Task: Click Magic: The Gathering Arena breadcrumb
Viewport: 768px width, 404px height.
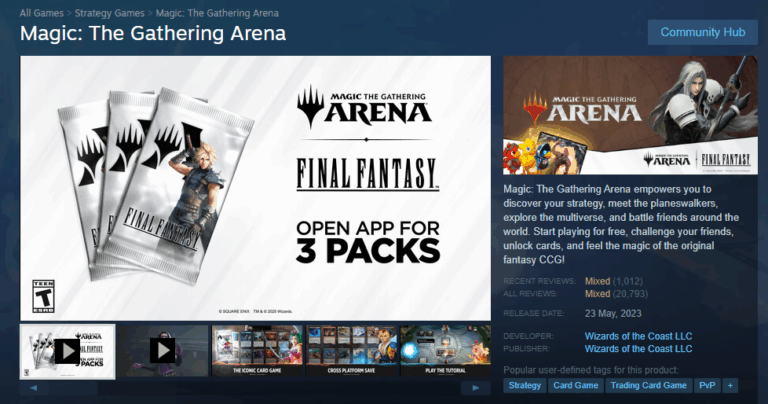Action: (x=217, y=13)
